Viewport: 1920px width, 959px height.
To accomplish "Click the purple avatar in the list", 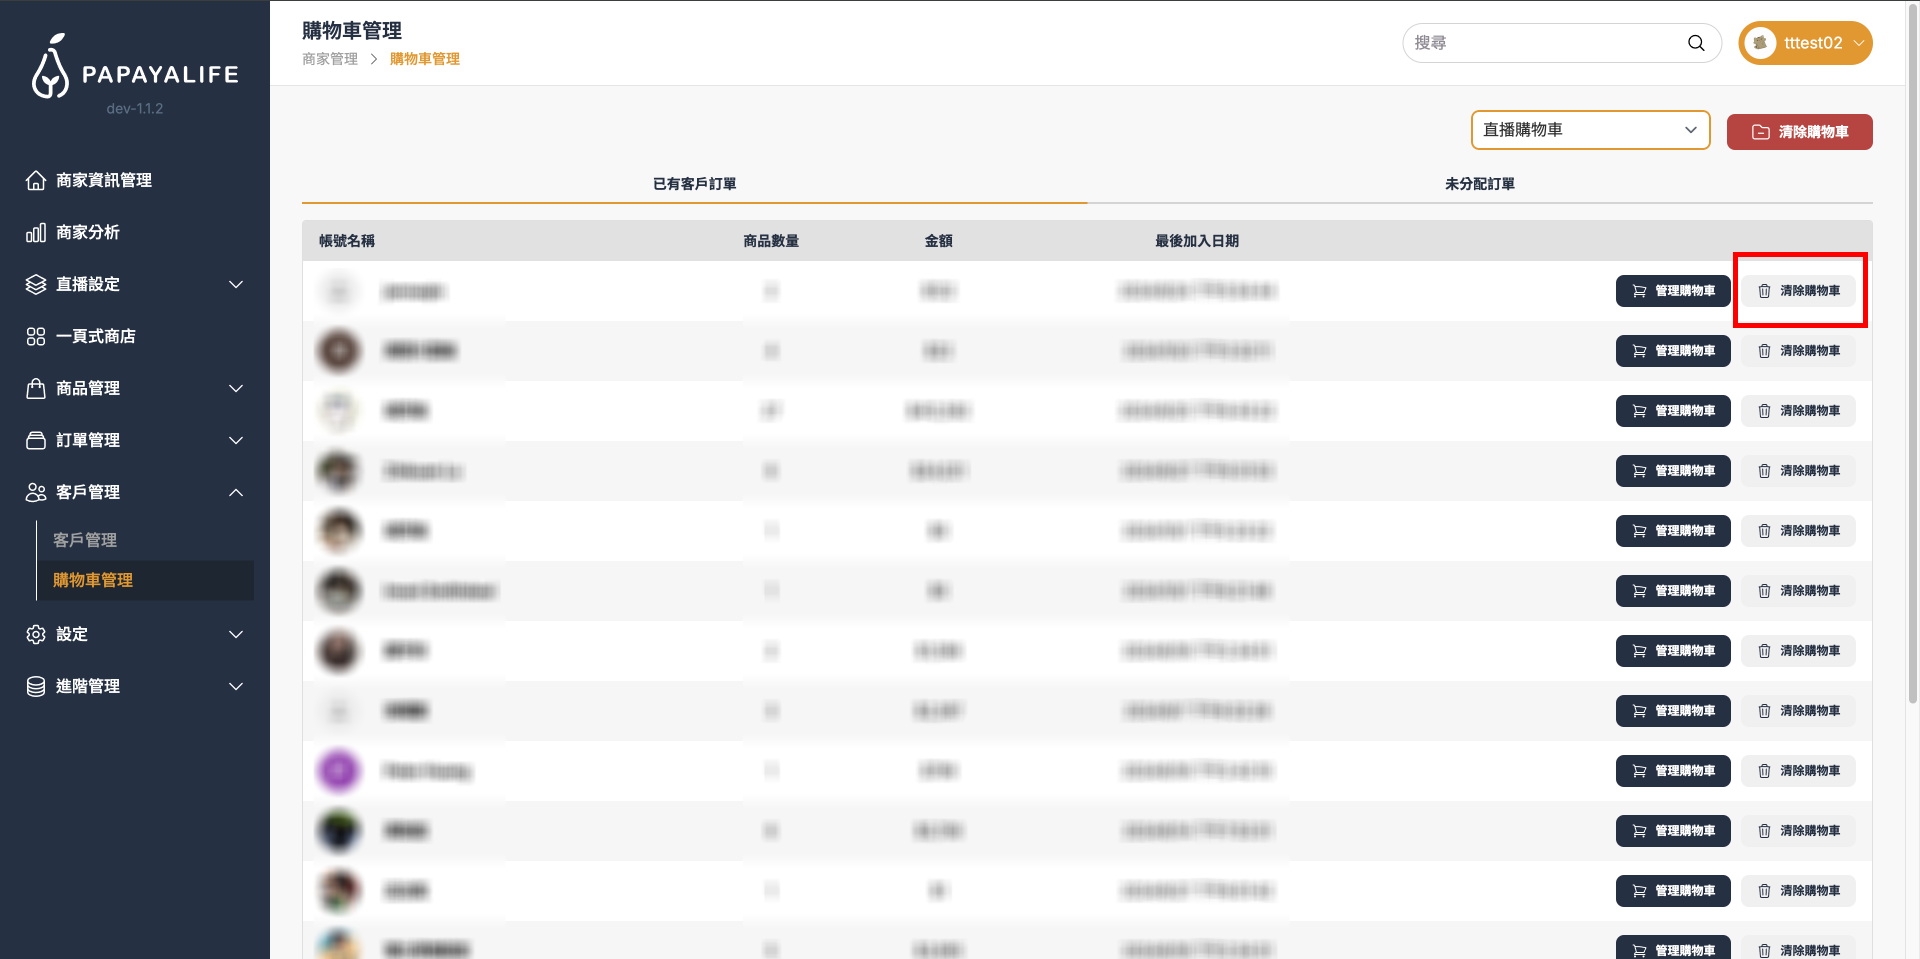I will (x=339, y=771).
